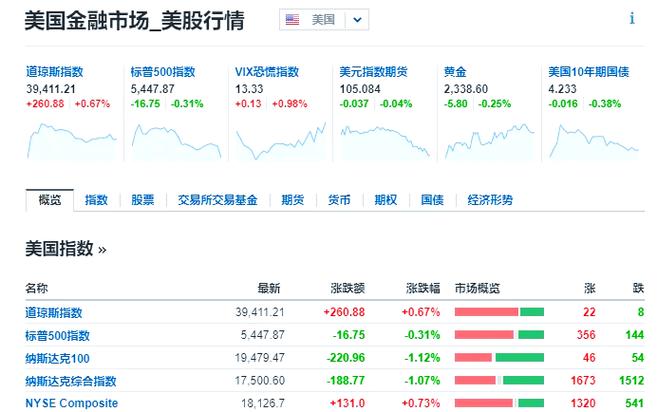Switch to the 股票 tab
Viewport: 657px width, 412px height.
(x=143, y=200)
